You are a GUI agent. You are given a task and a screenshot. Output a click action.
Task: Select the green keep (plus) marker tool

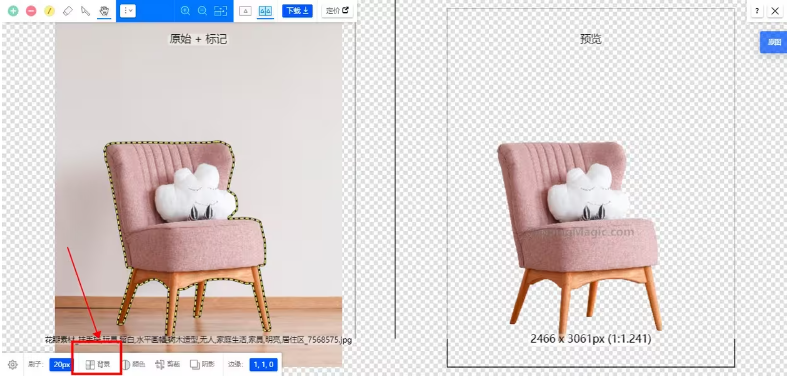[x=13, y=11]
